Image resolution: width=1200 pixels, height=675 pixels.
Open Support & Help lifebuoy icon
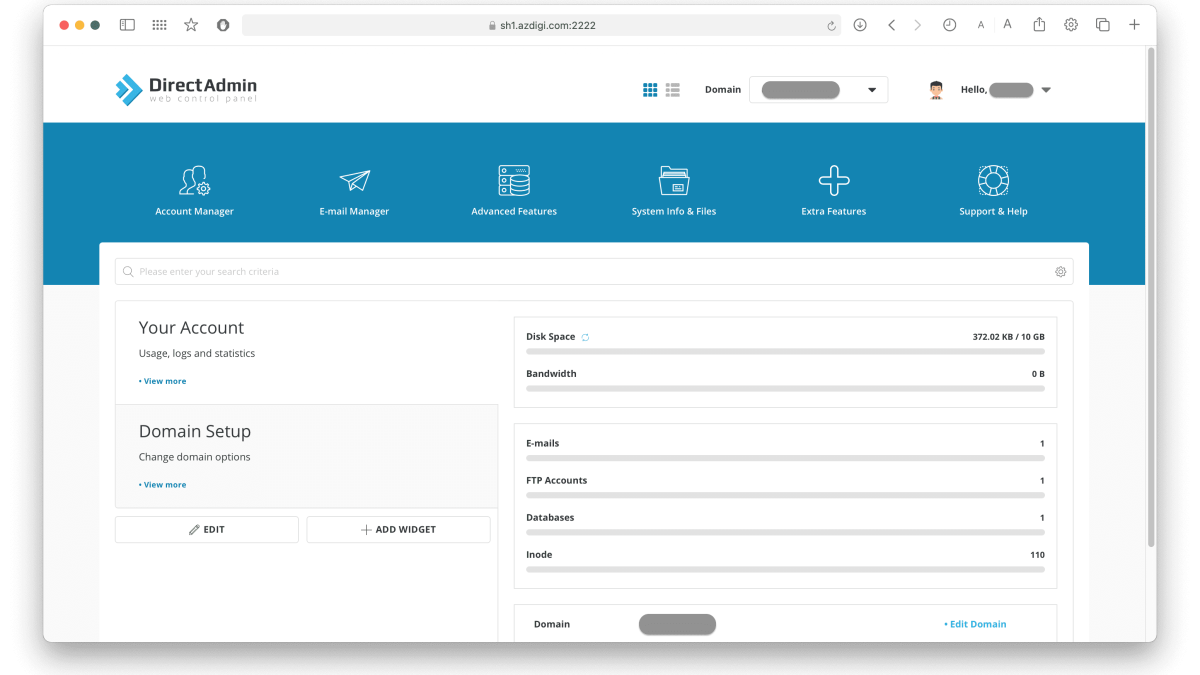[993, 181]
